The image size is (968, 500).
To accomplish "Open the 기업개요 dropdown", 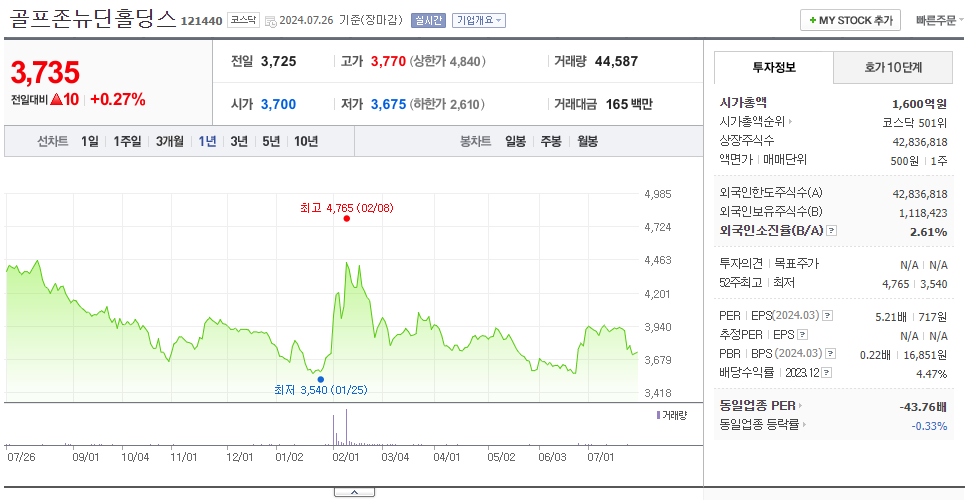I will [x=479, y=20].
